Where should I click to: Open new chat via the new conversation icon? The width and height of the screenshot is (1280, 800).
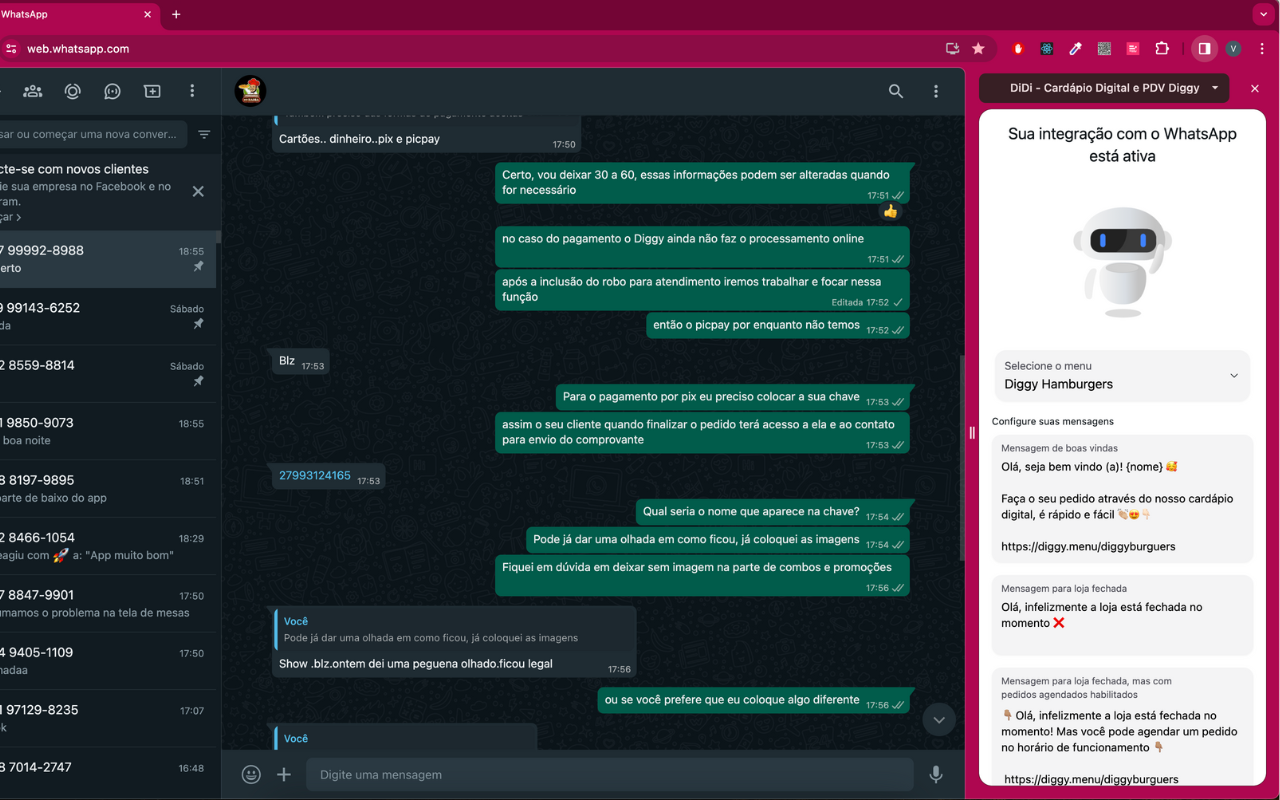[152, 91]
